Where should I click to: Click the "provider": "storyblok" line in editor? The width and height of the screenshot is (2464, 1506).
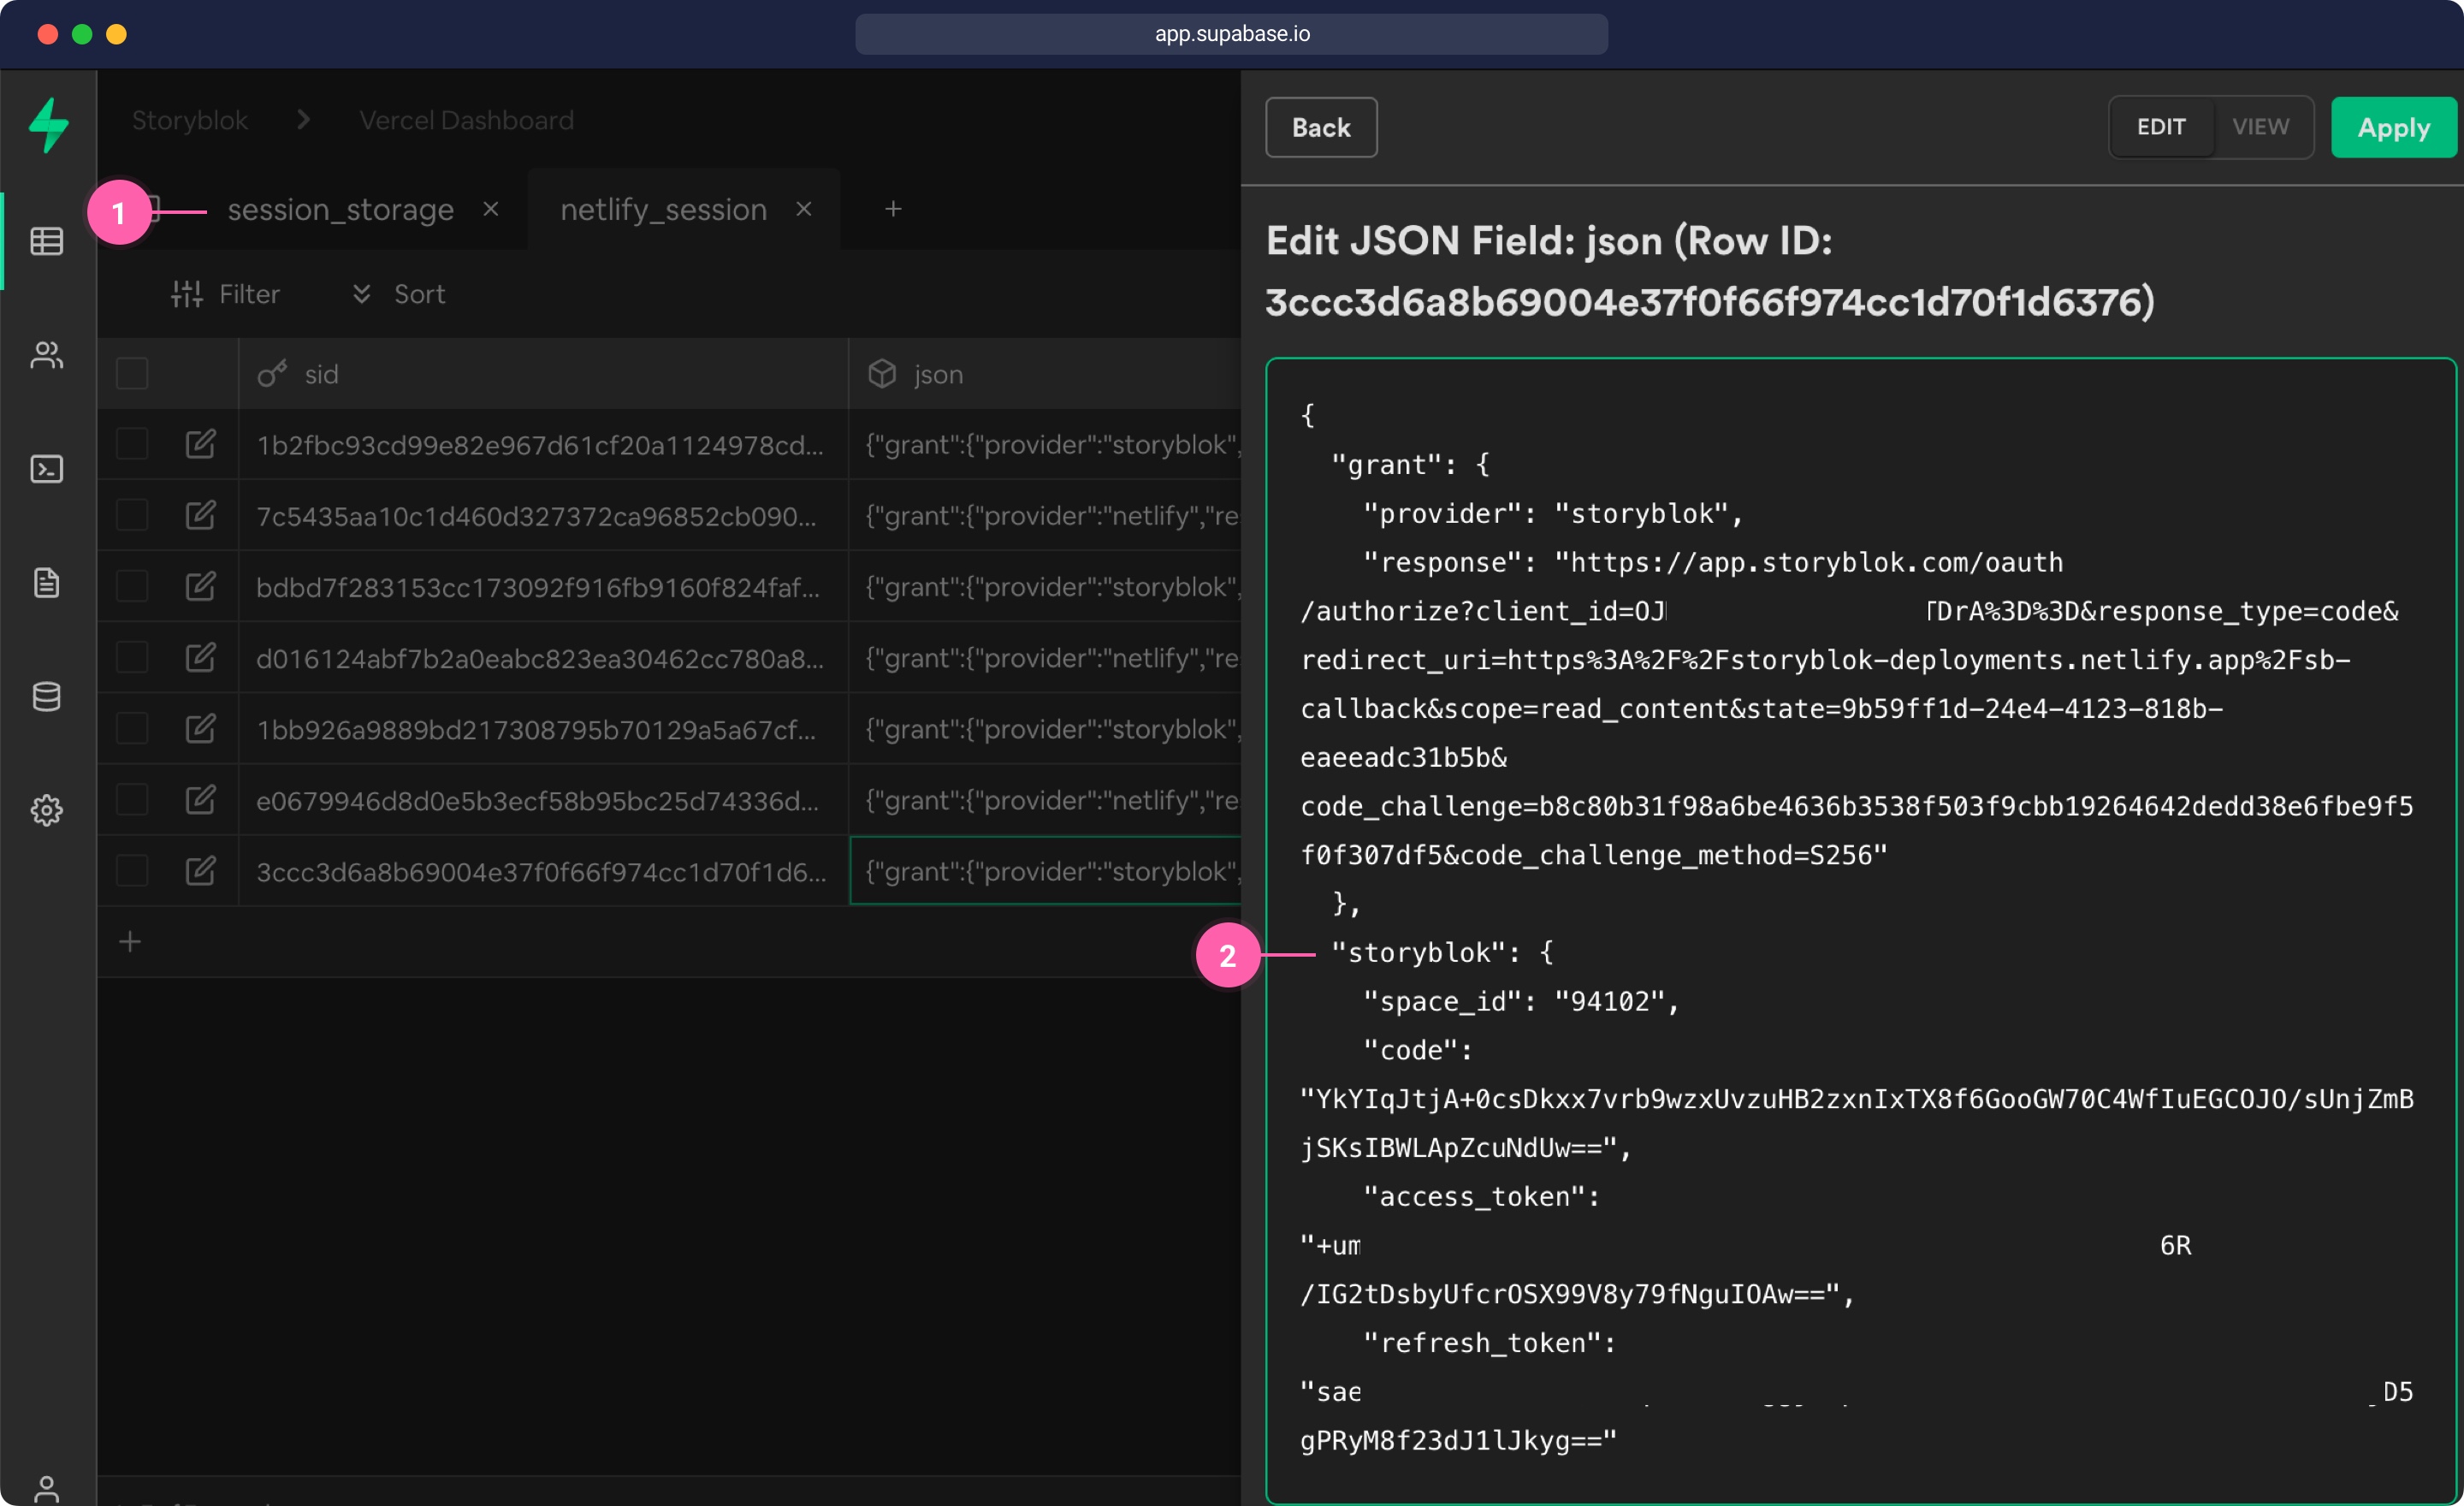[x=1553, y=513]
